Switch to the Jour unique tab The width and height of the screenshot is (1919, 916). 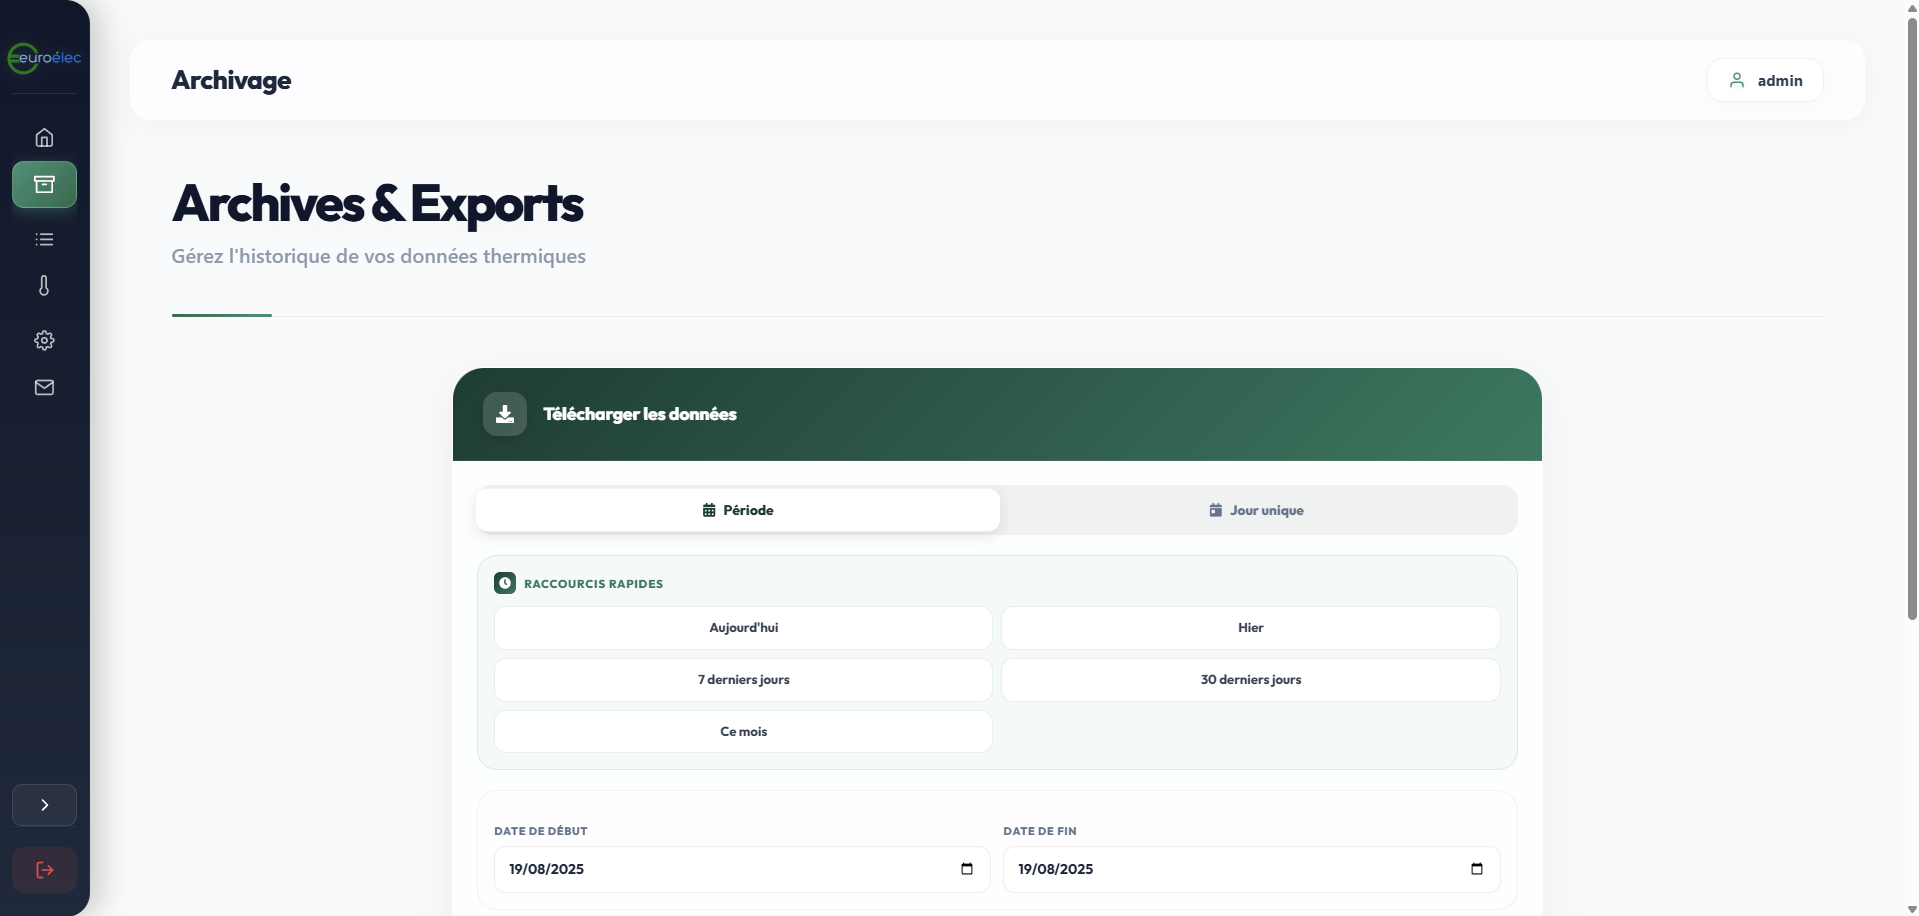coord(1257,510)
